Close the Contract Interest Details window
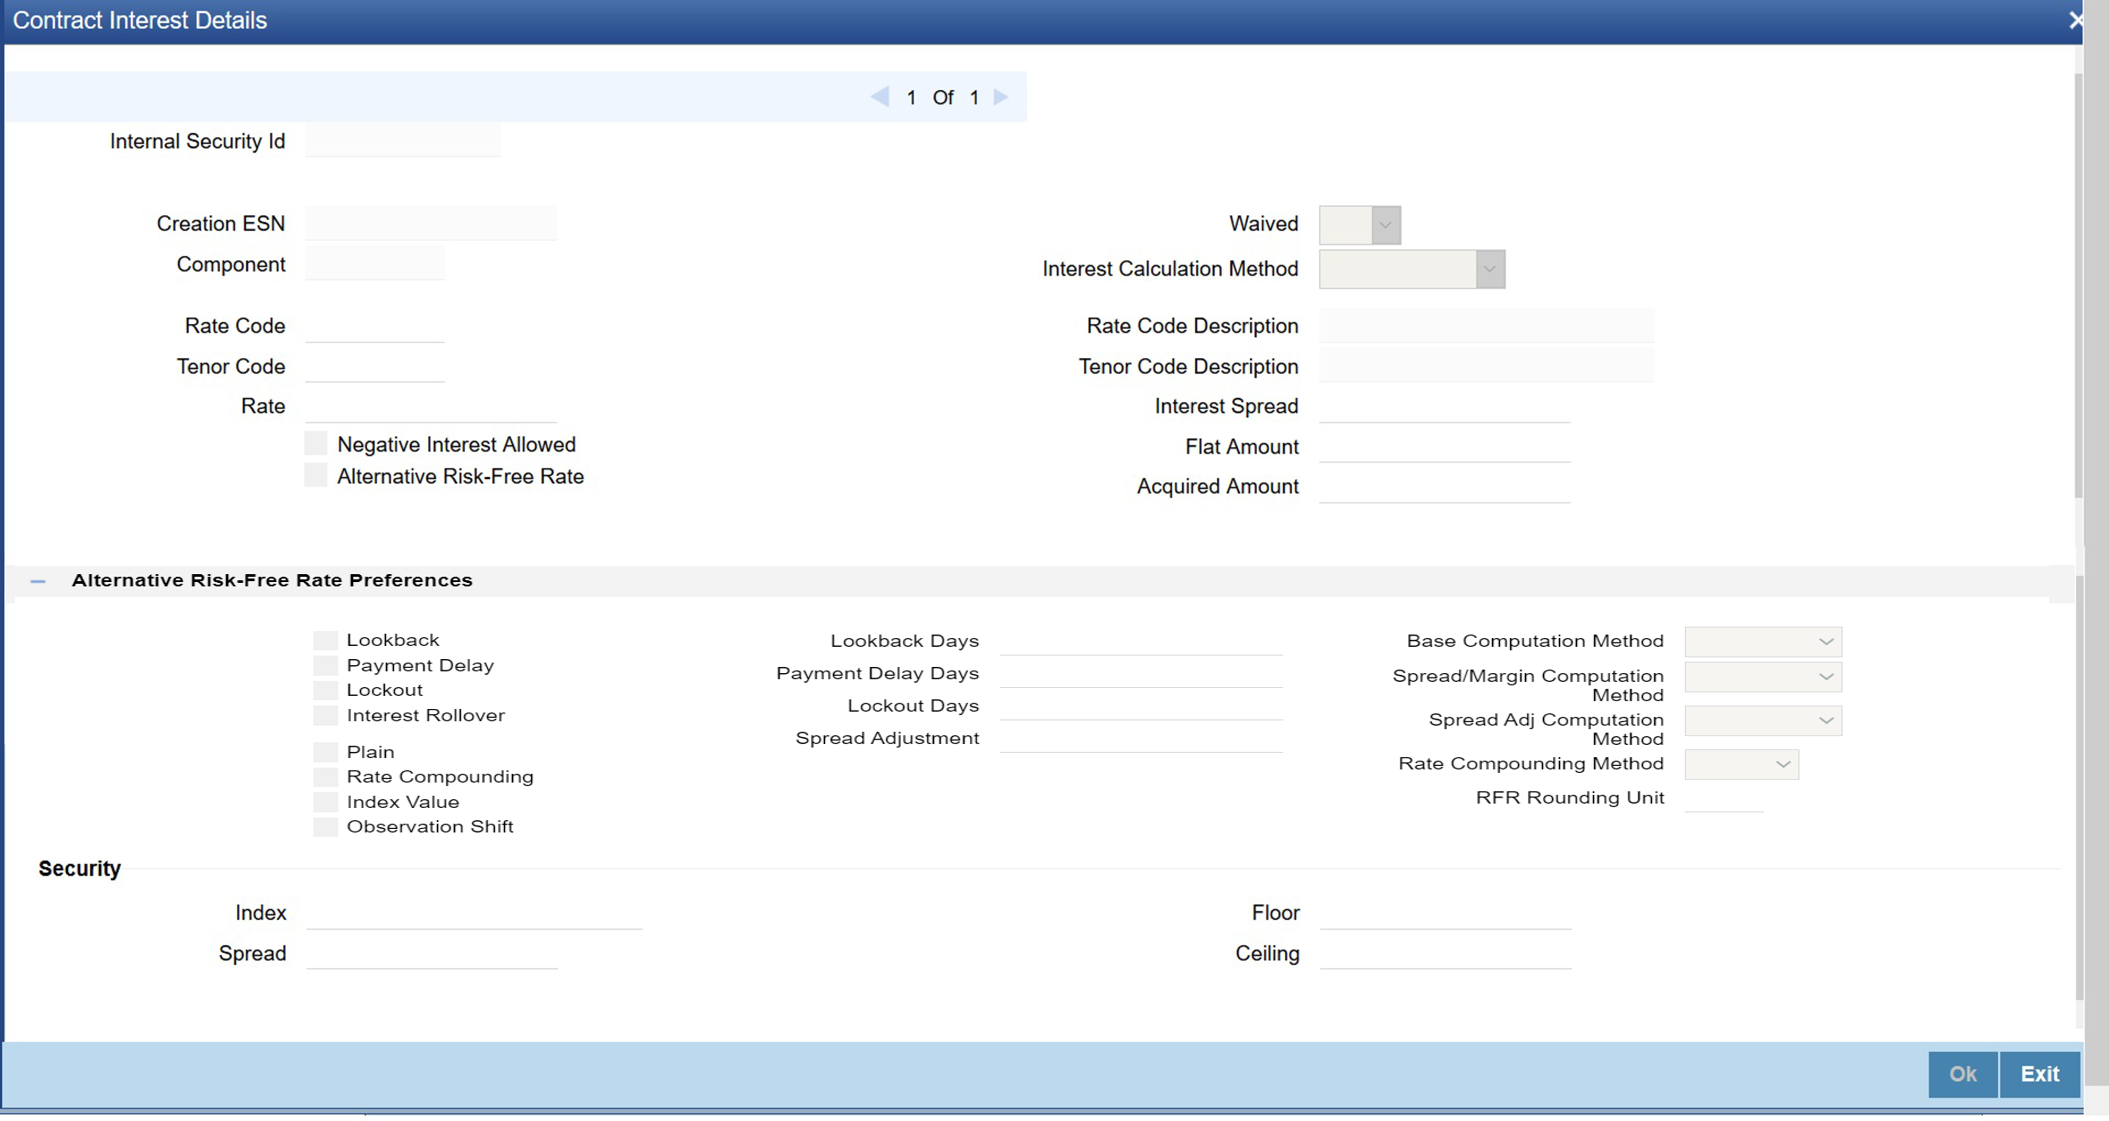This screenshot has width=2109, height=1121. point(2076,20)
